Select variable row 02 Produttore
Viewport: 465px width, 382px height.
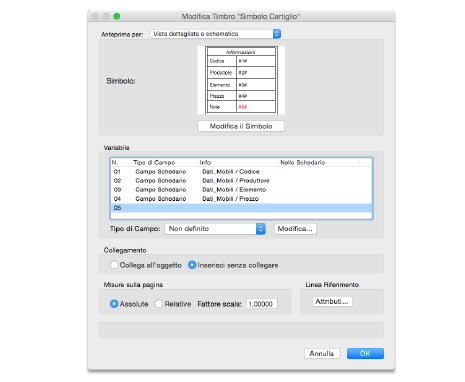241,181
